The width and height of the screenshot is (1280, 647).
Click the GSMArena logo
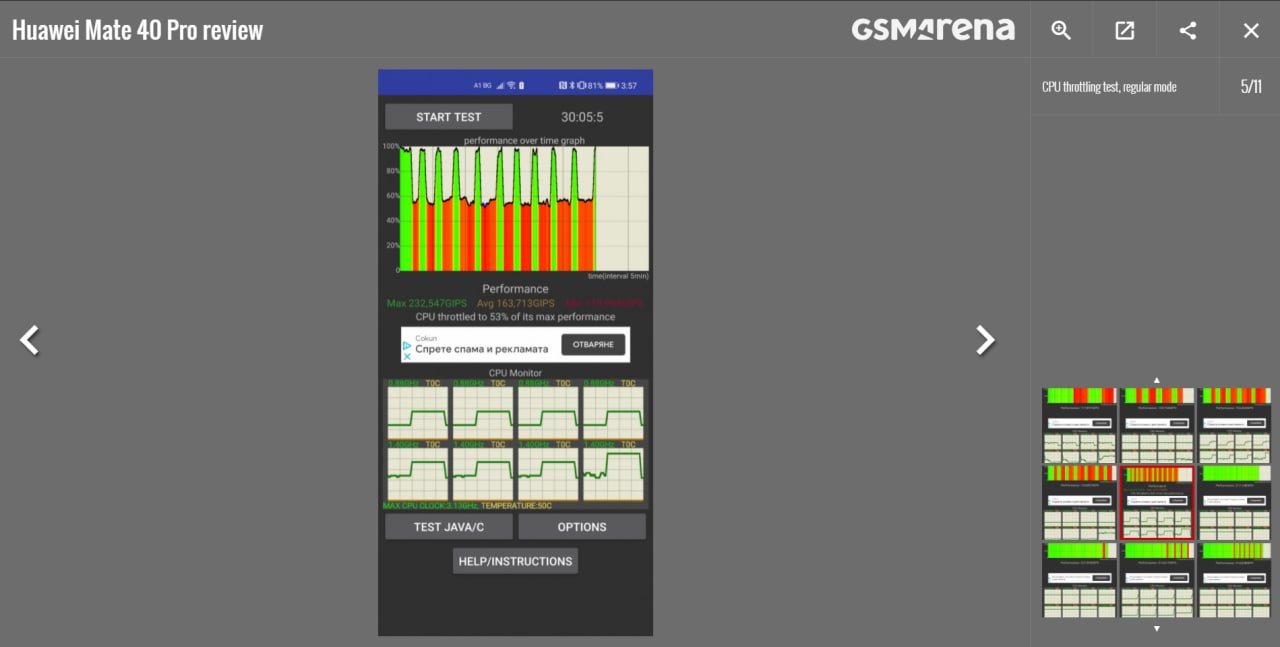click(x=933, y=29)
